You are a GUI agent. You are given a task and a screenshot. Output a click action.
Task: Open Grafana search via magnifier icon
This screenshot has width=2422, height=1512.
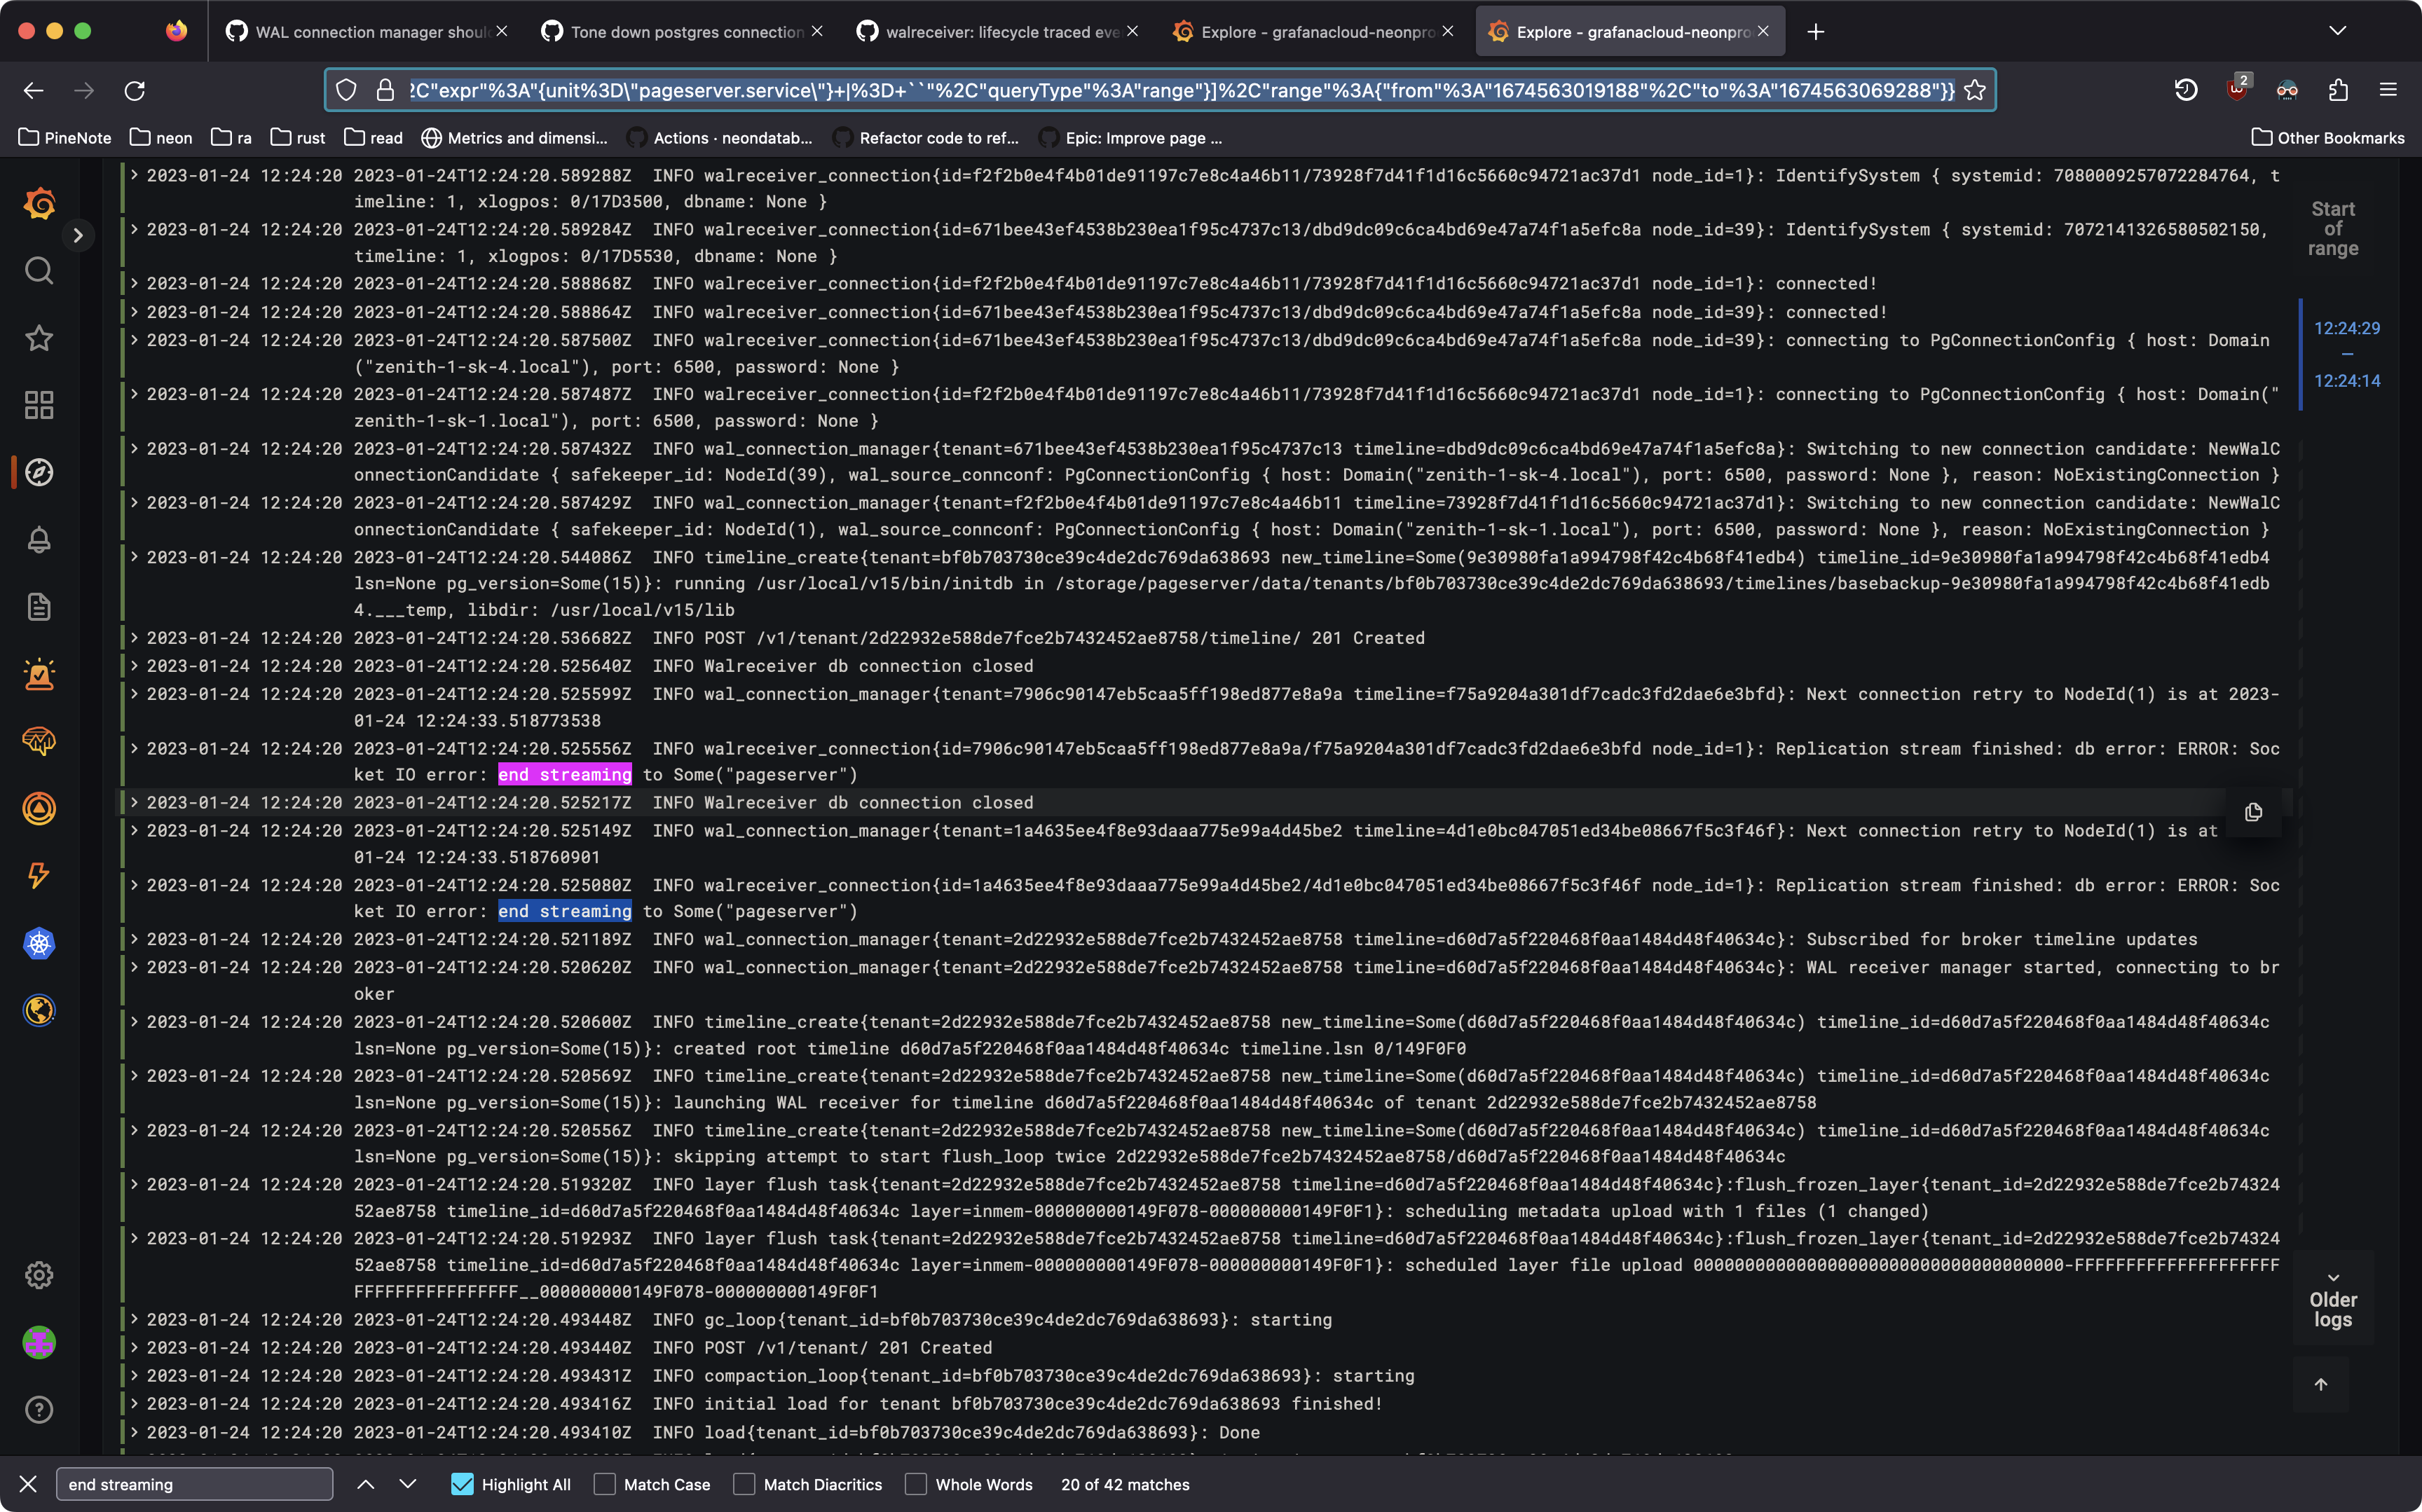[x=39, y=270]
